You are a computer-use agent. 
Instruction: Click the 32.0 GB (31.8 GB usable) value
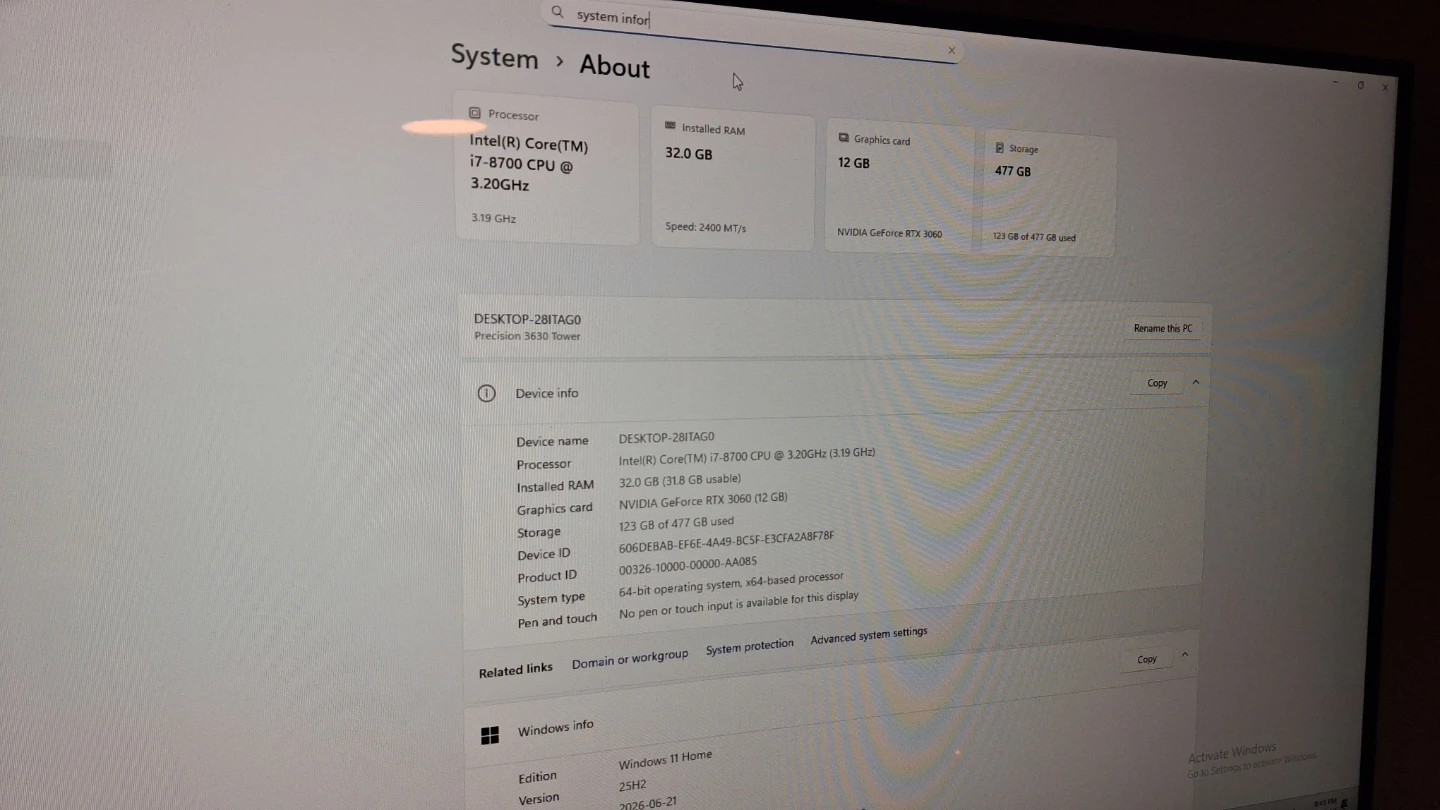(x=679, y=480)
